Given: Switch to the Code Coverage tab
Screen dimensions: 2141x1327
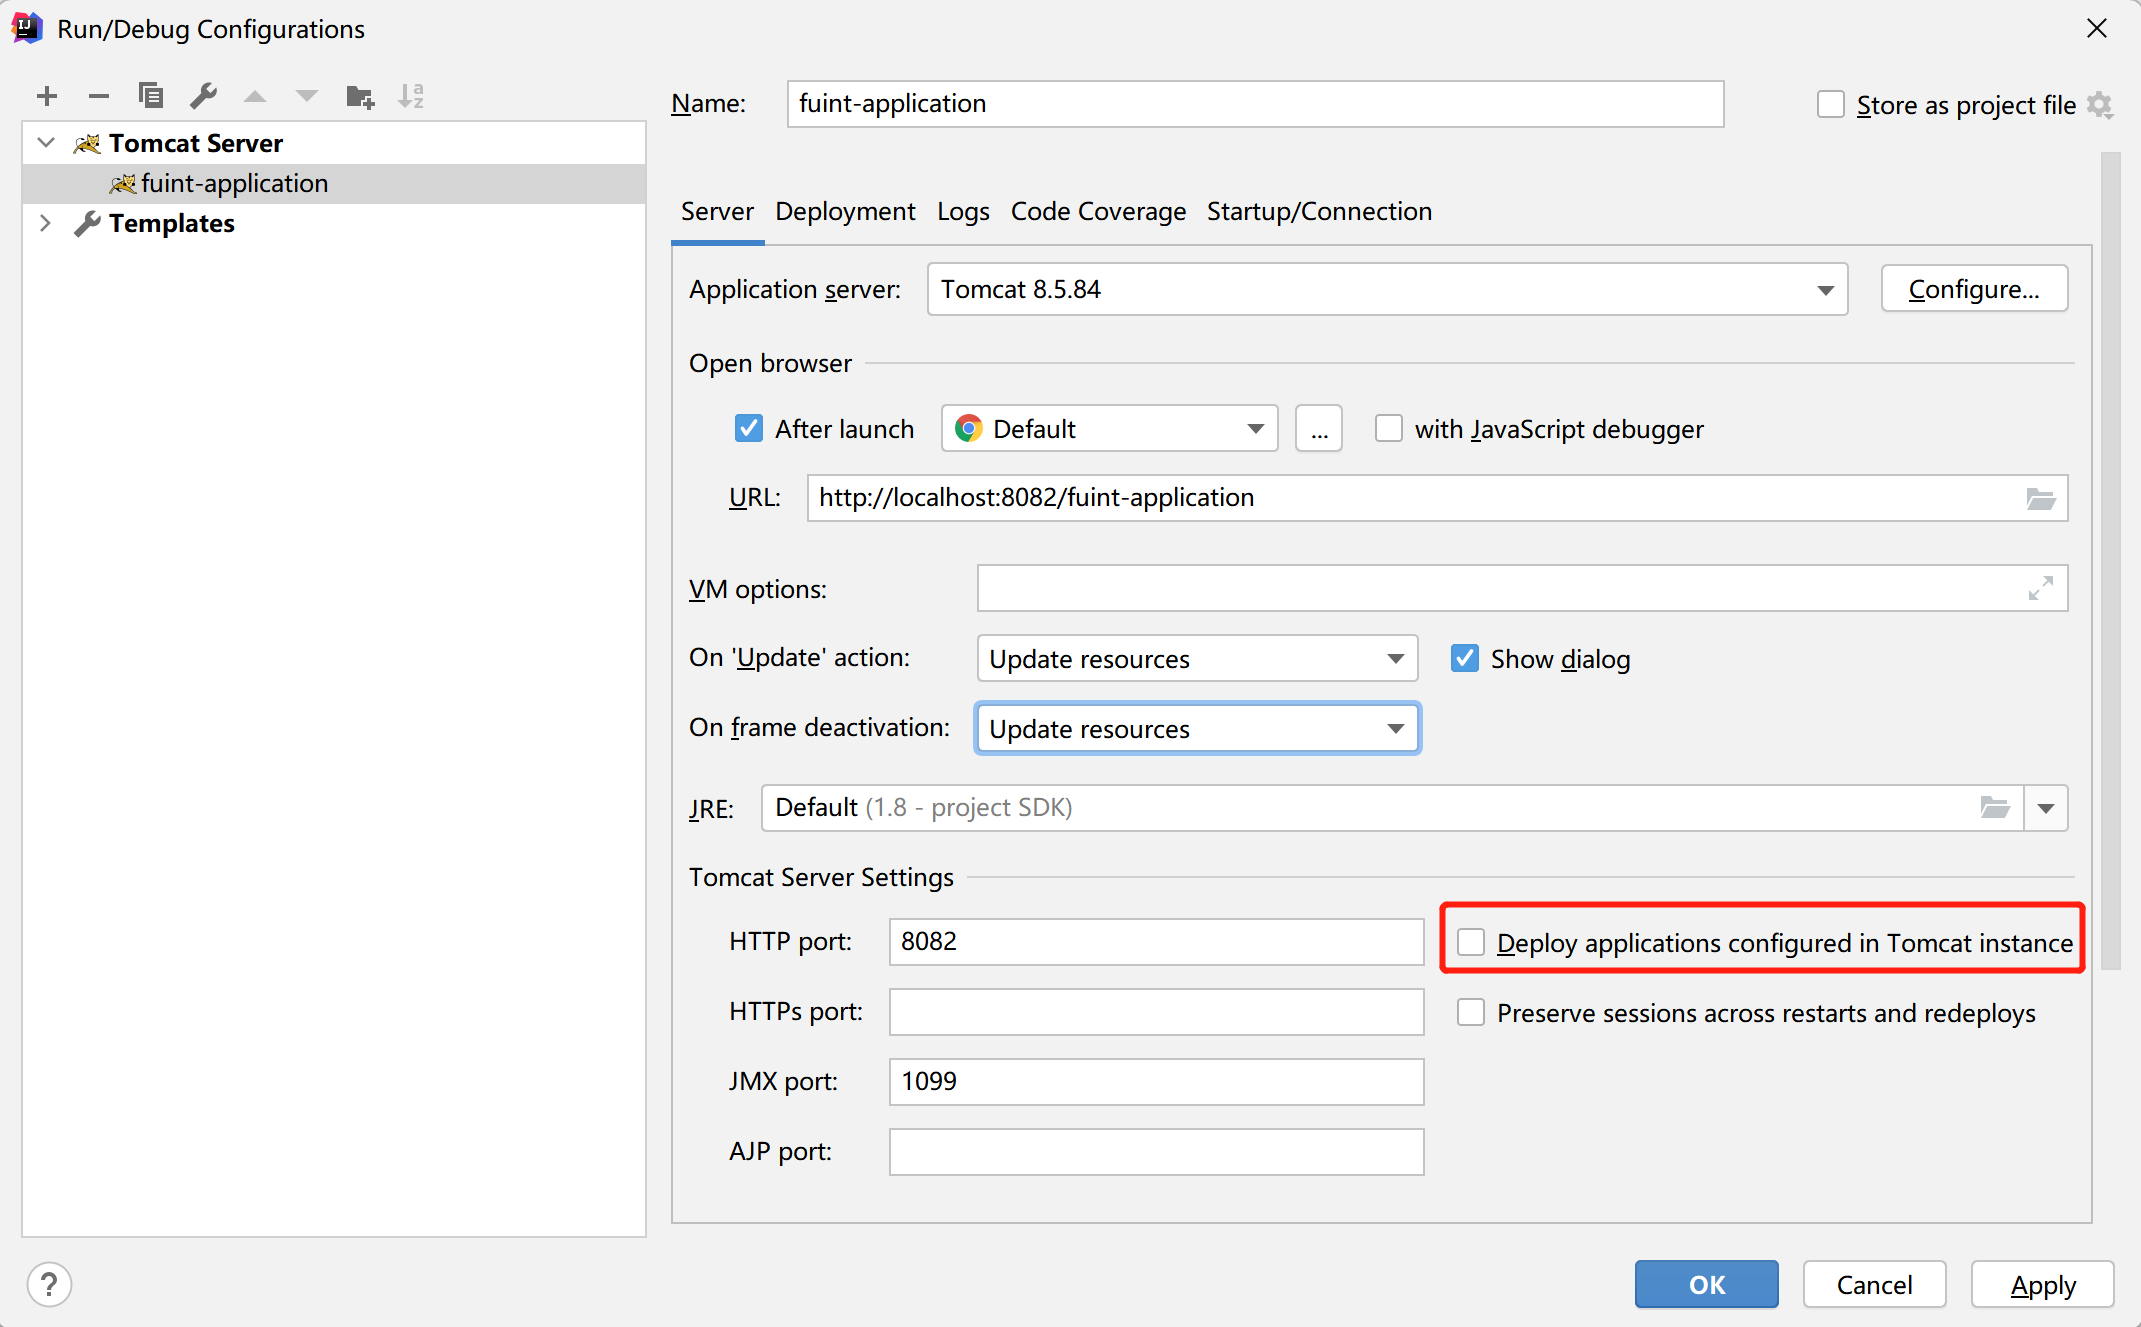Looking at the screenshot, I should tap(1098, 212).
